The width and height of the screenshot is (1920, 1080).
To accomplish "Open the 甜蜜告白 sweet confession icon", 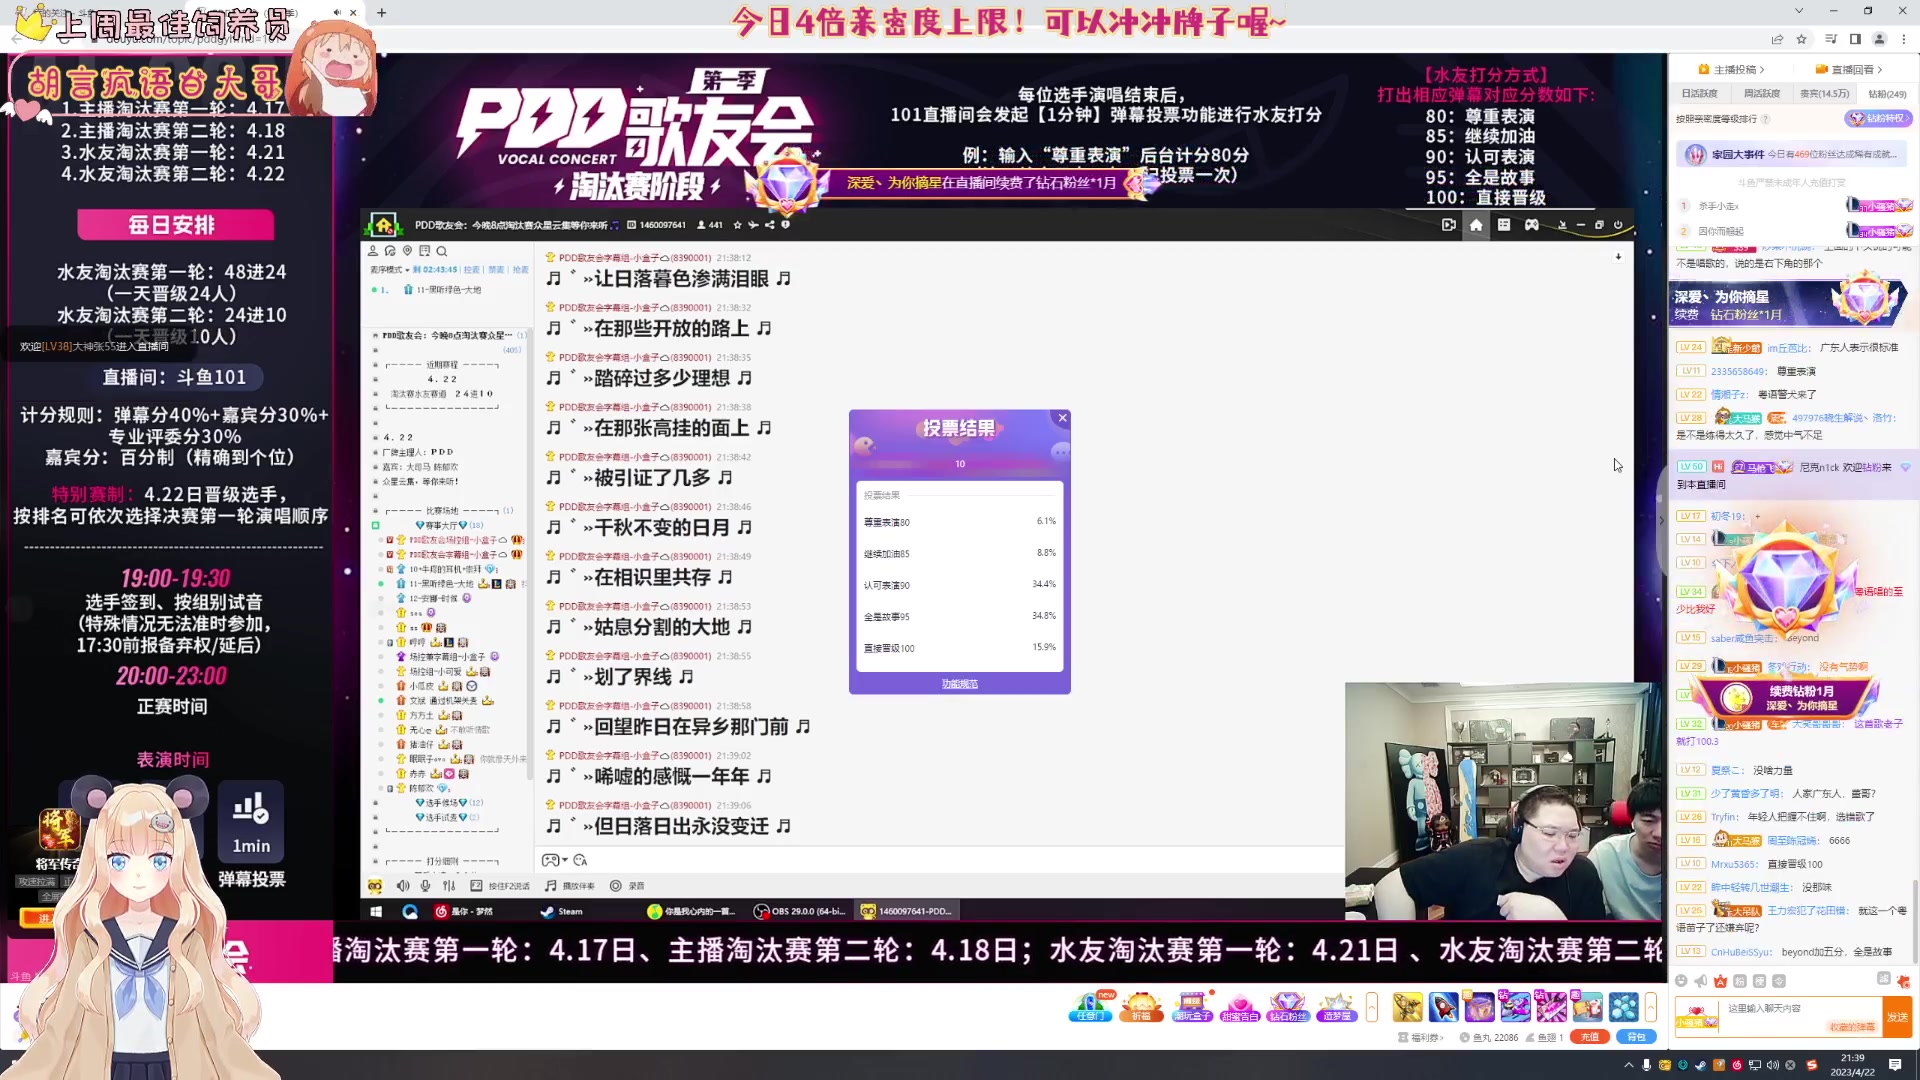I will 1240,1006.
